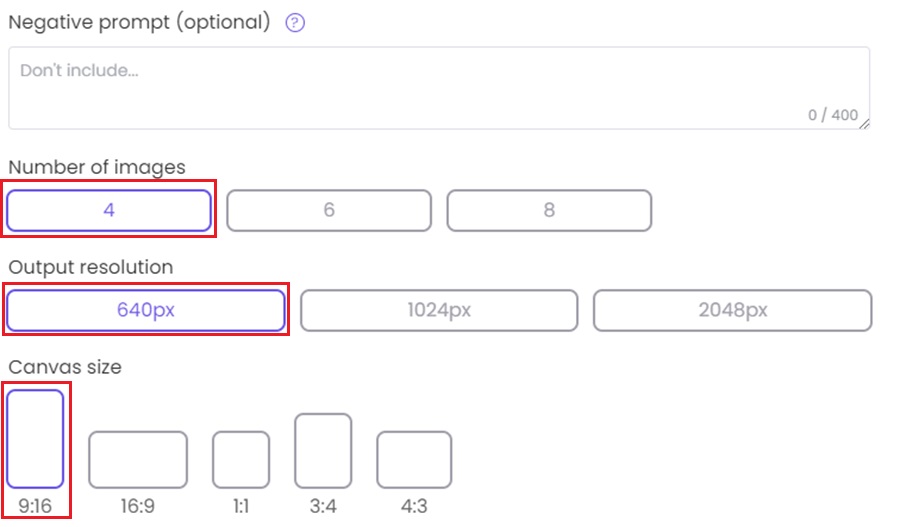Click the 'Output resolution' heading
The height and width of the screenshot is (527, 900).
tap(91, 267)
